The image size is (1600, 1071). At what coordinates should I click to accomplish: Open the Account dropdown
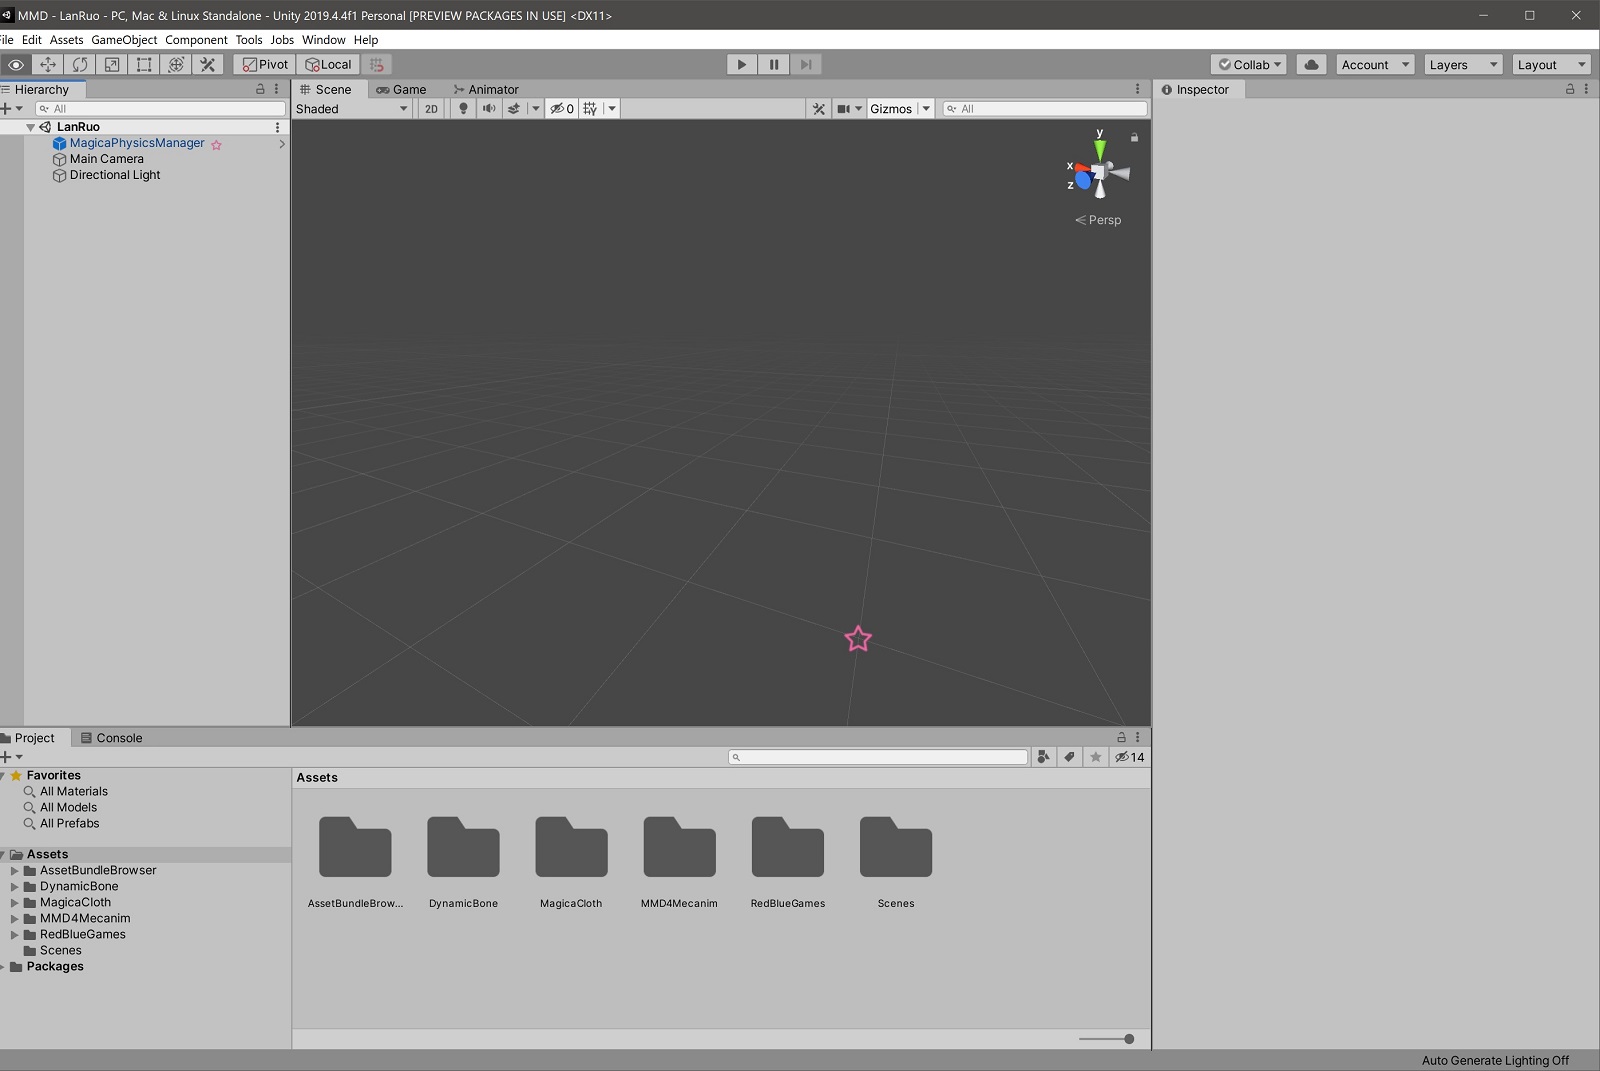(x=1375, y=64)
